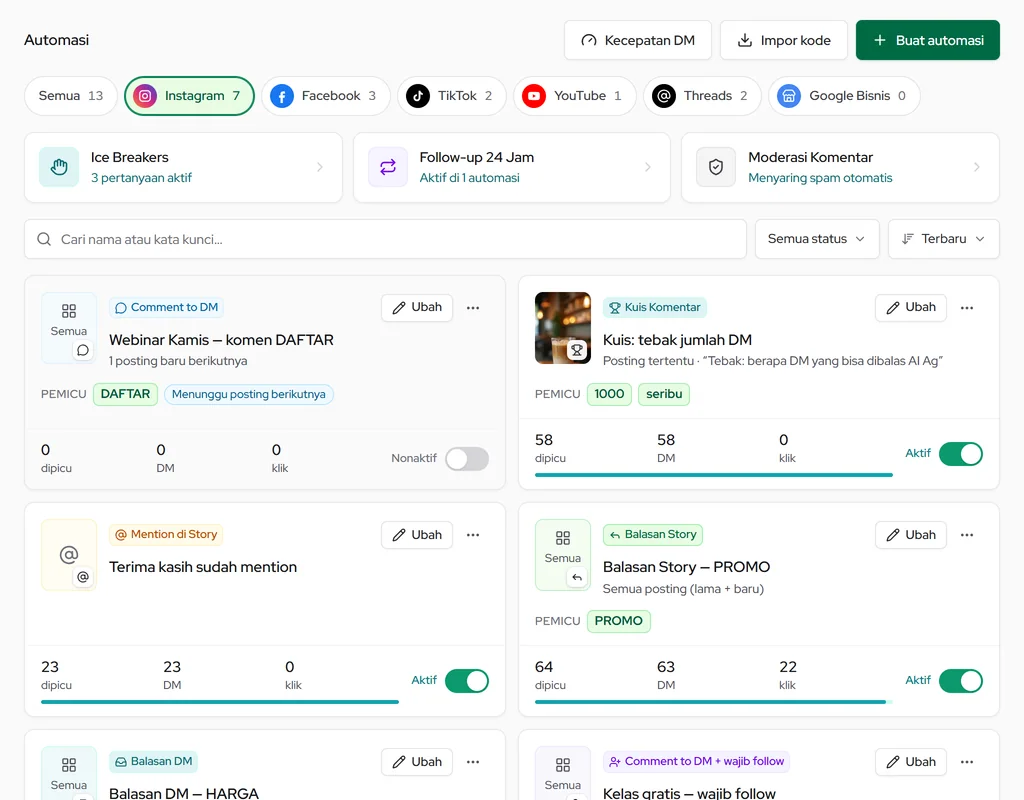The height and width of the screenshot is (800, 1024).
Task: Open the Semua status dropdown
Action: pos(817,239)
